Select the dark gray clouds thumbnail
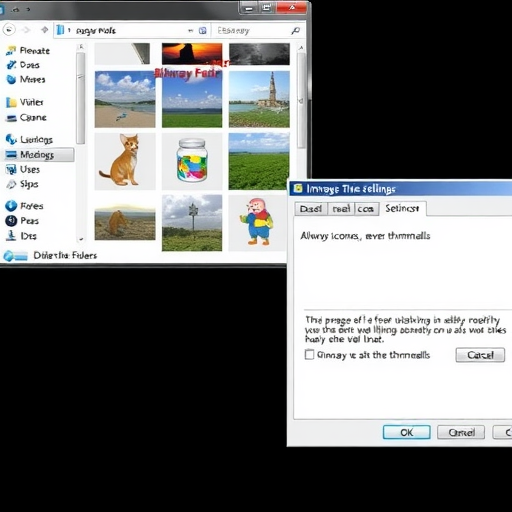512x512 pixels. (x=259, y=54)
